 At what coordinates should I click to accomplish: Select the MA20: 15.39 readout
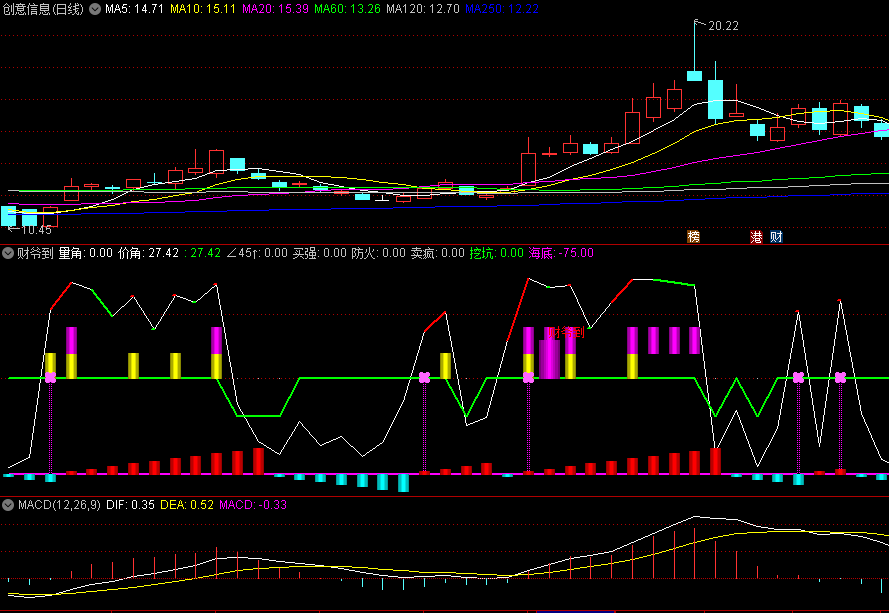click(275, 9)
